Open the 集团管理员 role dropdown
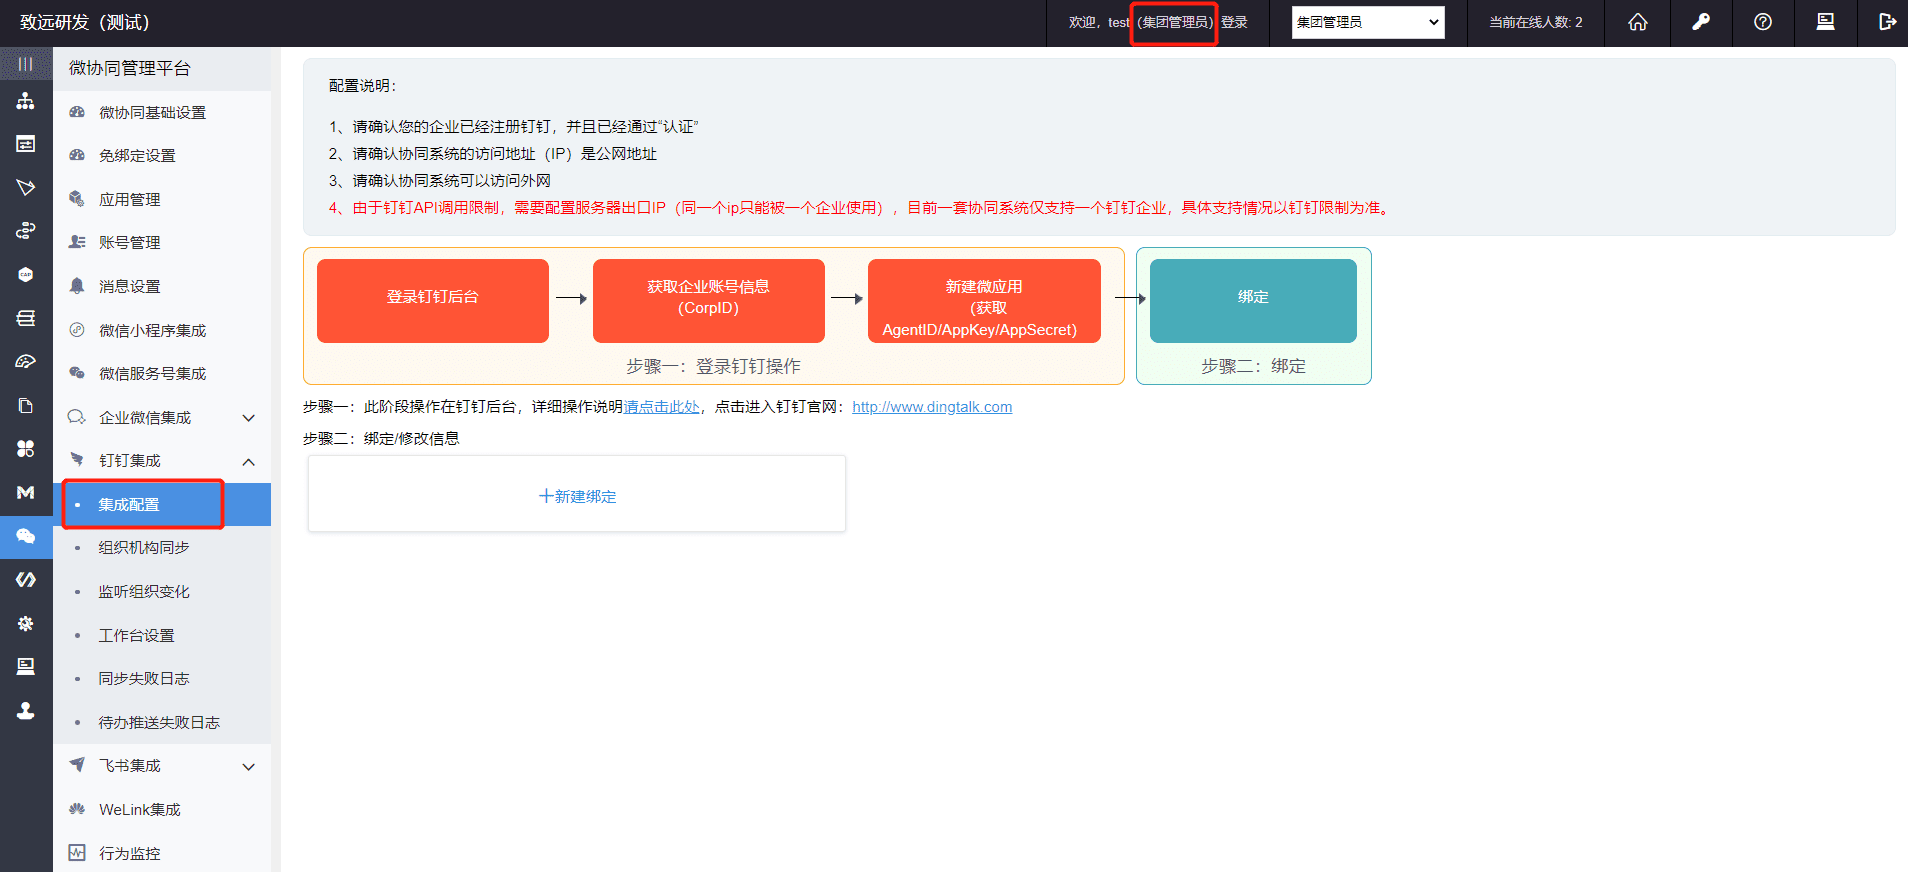Image resolution: width=1908 pixels, height=872 pixels. pyautogui.click(x=1368, y=22)
